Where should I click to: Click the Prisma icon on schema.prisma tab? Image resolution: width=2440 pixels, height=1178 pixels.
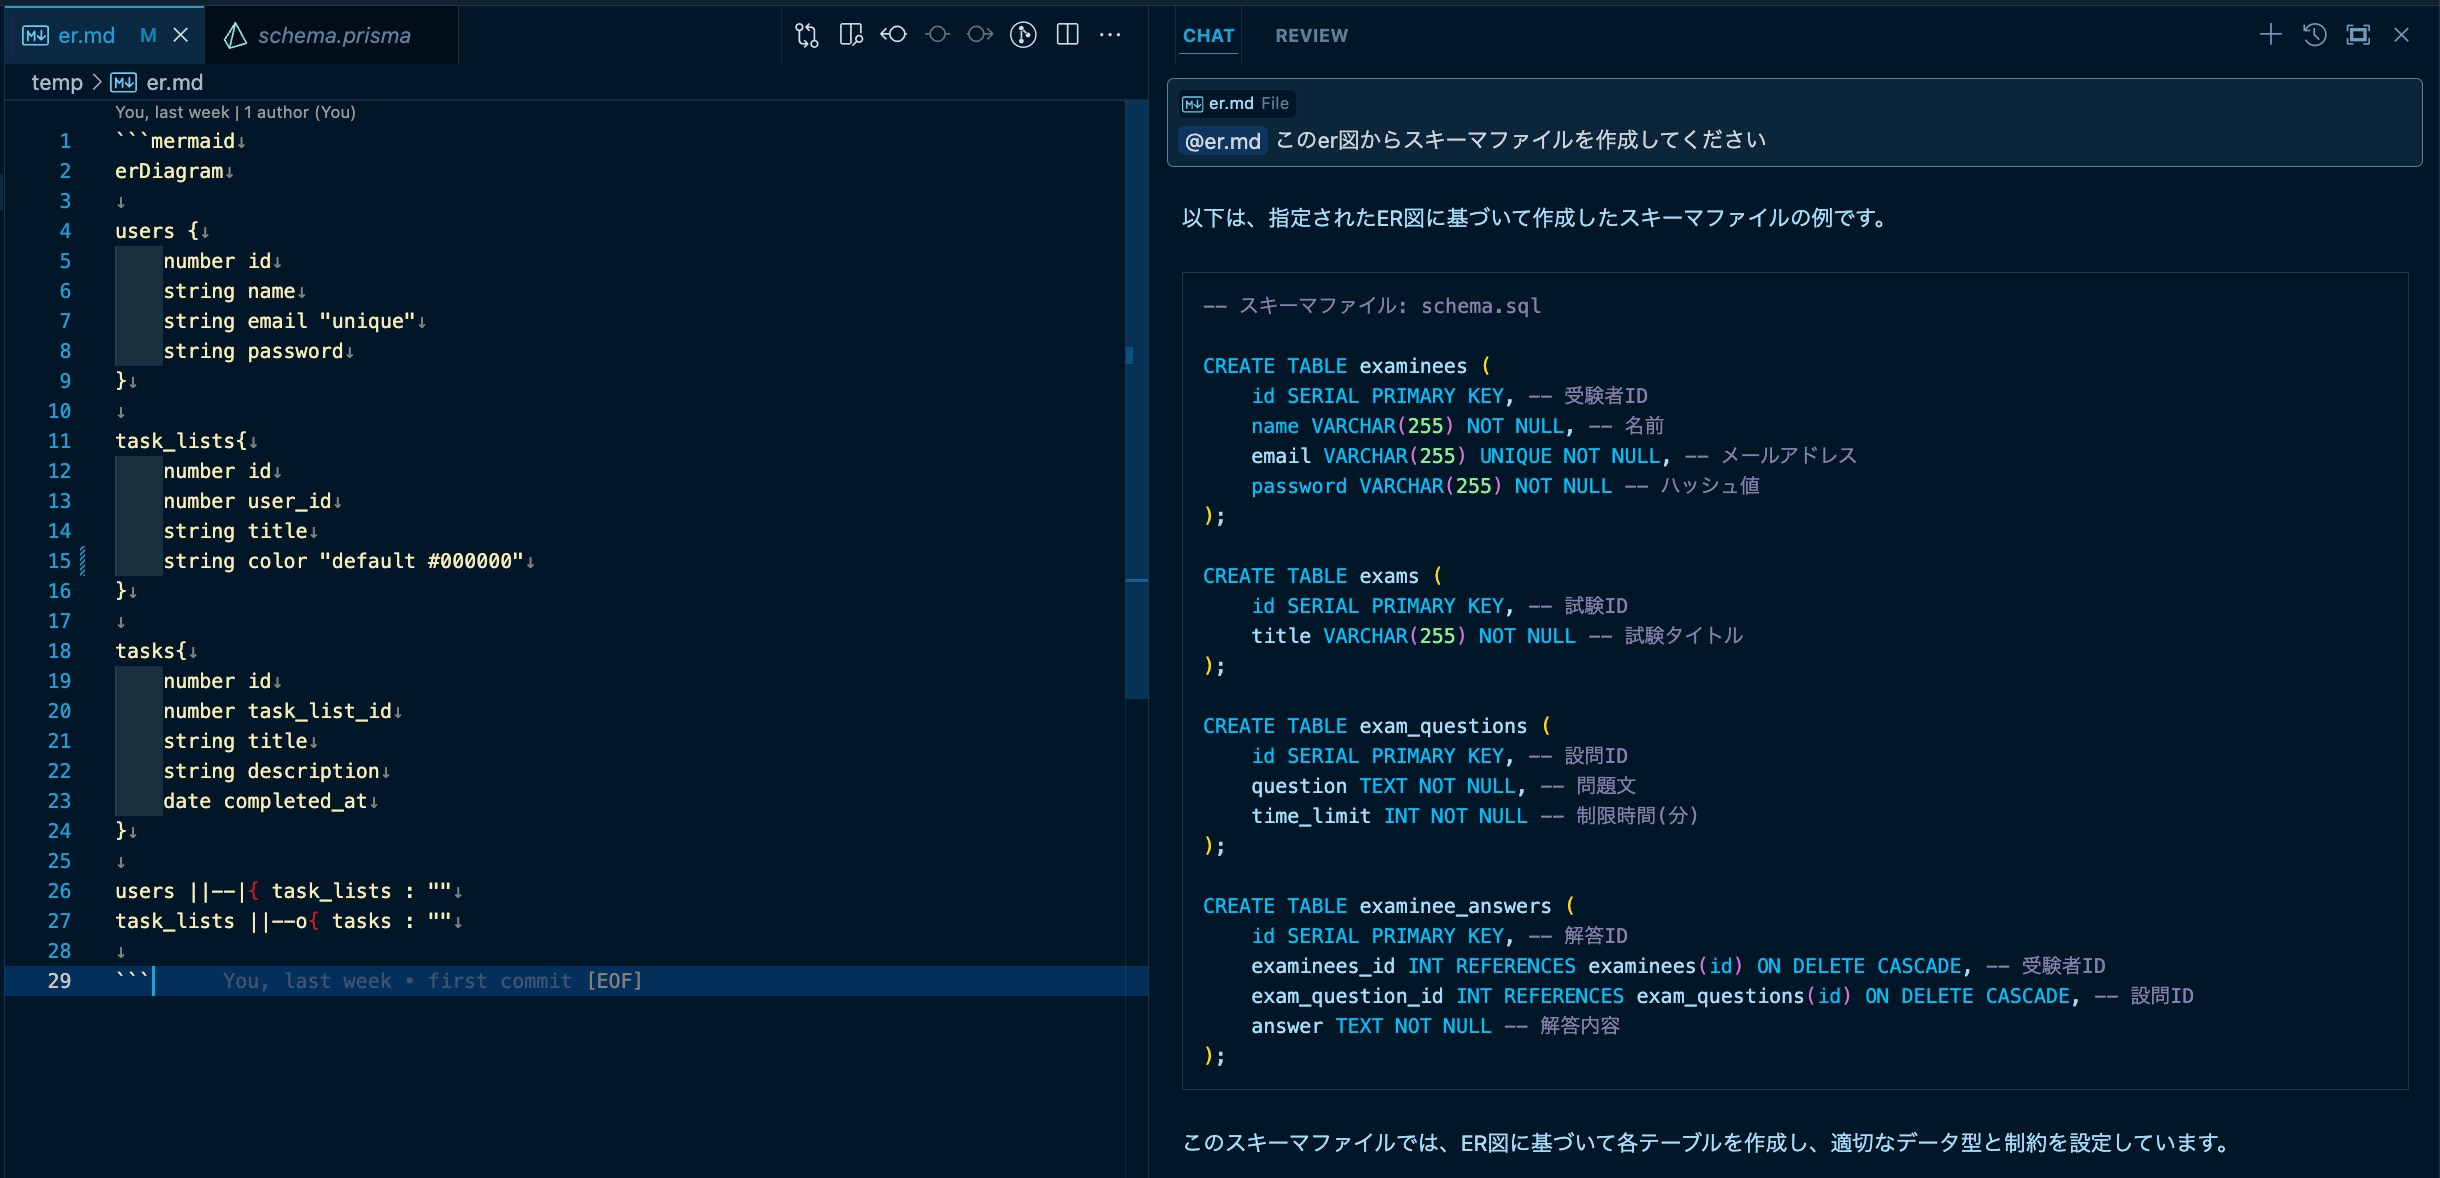click(x=235, y=35)
